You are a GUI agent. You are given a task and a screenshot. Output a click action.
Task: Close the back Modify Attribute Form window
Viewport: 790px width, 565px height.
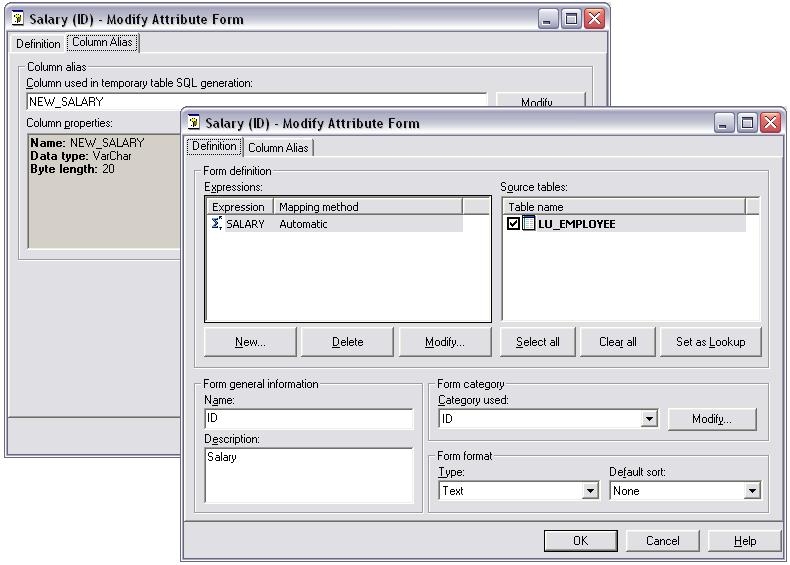pyautogui.click(x=595, y=19)
